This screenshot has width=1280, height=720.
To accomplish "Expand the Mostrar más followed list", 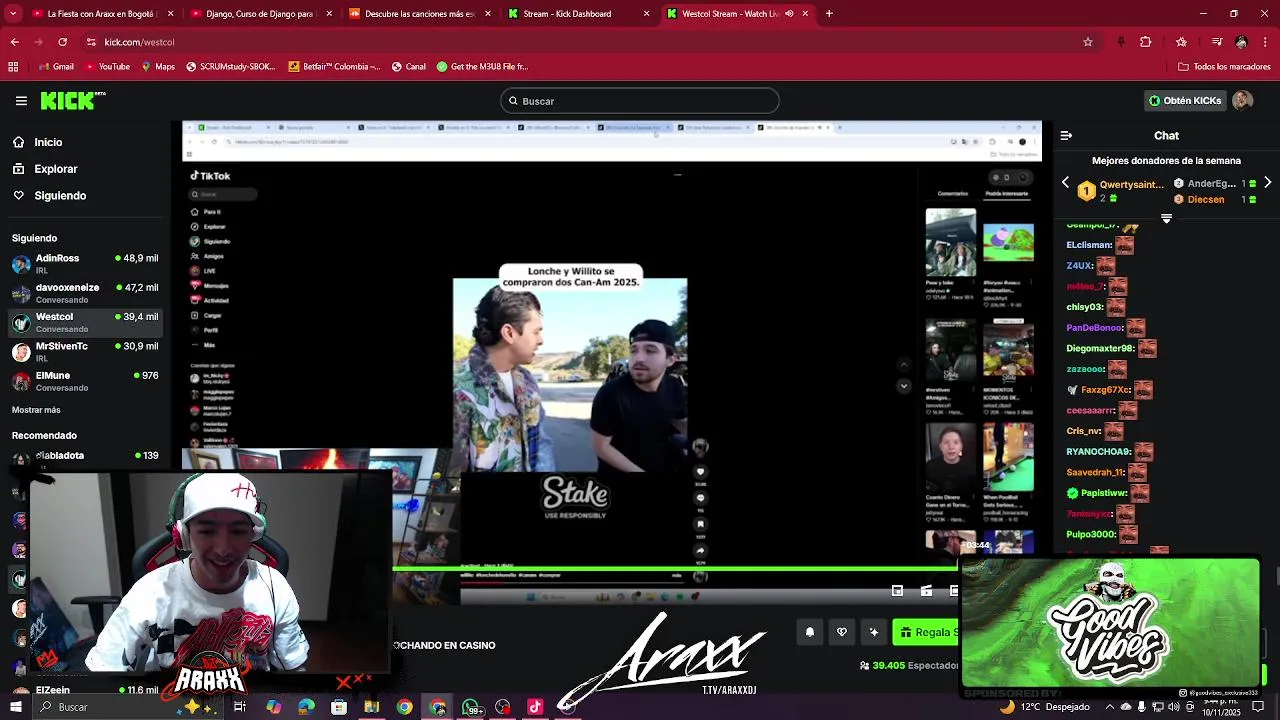I will tap(36, 410).
